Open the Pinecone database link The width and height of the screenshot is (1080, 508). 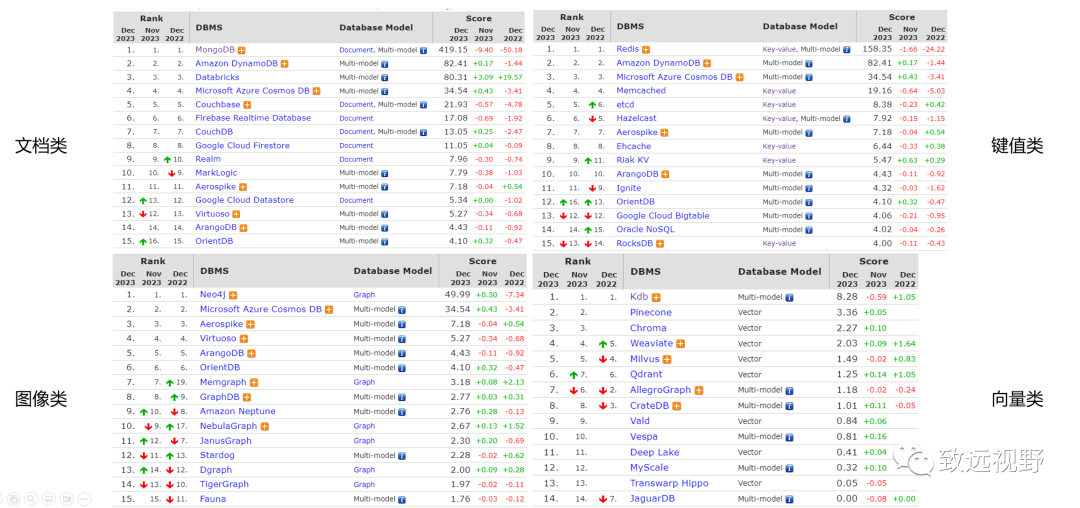tap(651, 312)
